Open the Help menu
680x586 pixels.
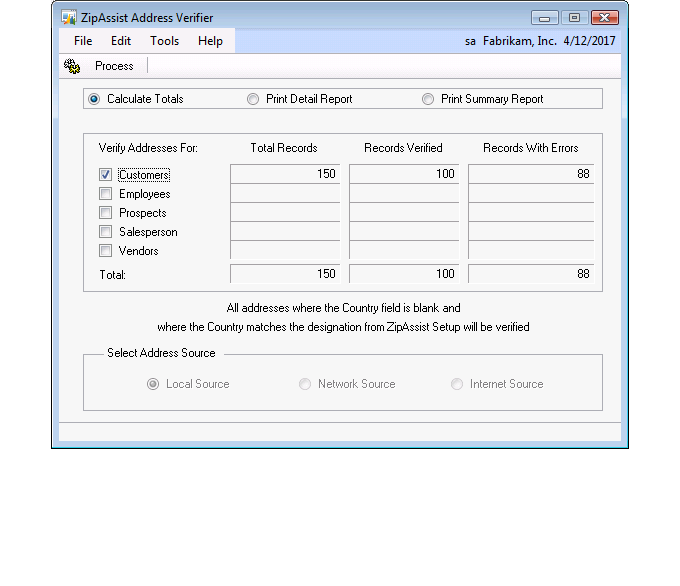tap(210, 41)
